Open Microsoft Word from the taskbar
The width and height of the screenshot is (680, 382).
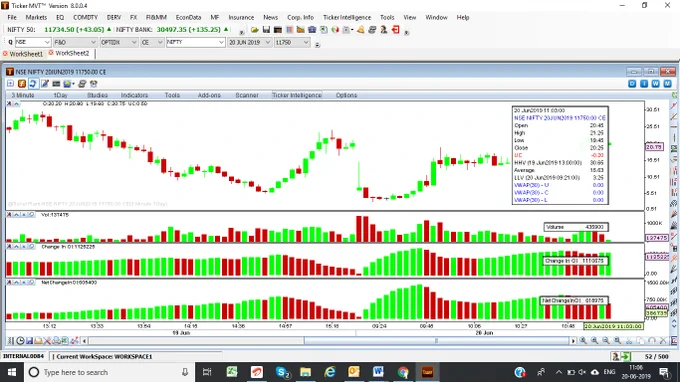coord(378,372)
